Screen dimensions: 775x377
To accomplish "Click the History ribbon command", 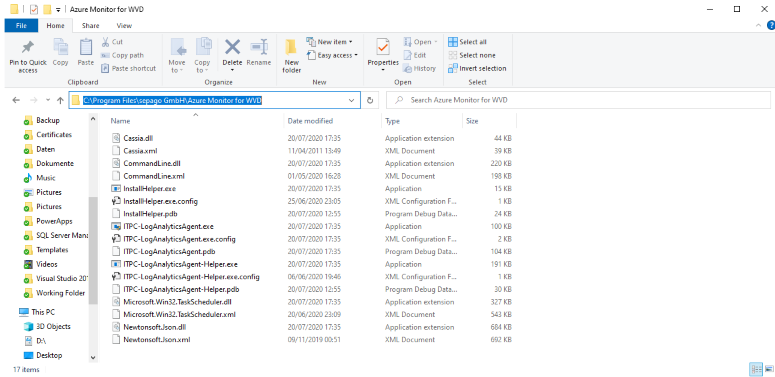I will pos(420,69).
